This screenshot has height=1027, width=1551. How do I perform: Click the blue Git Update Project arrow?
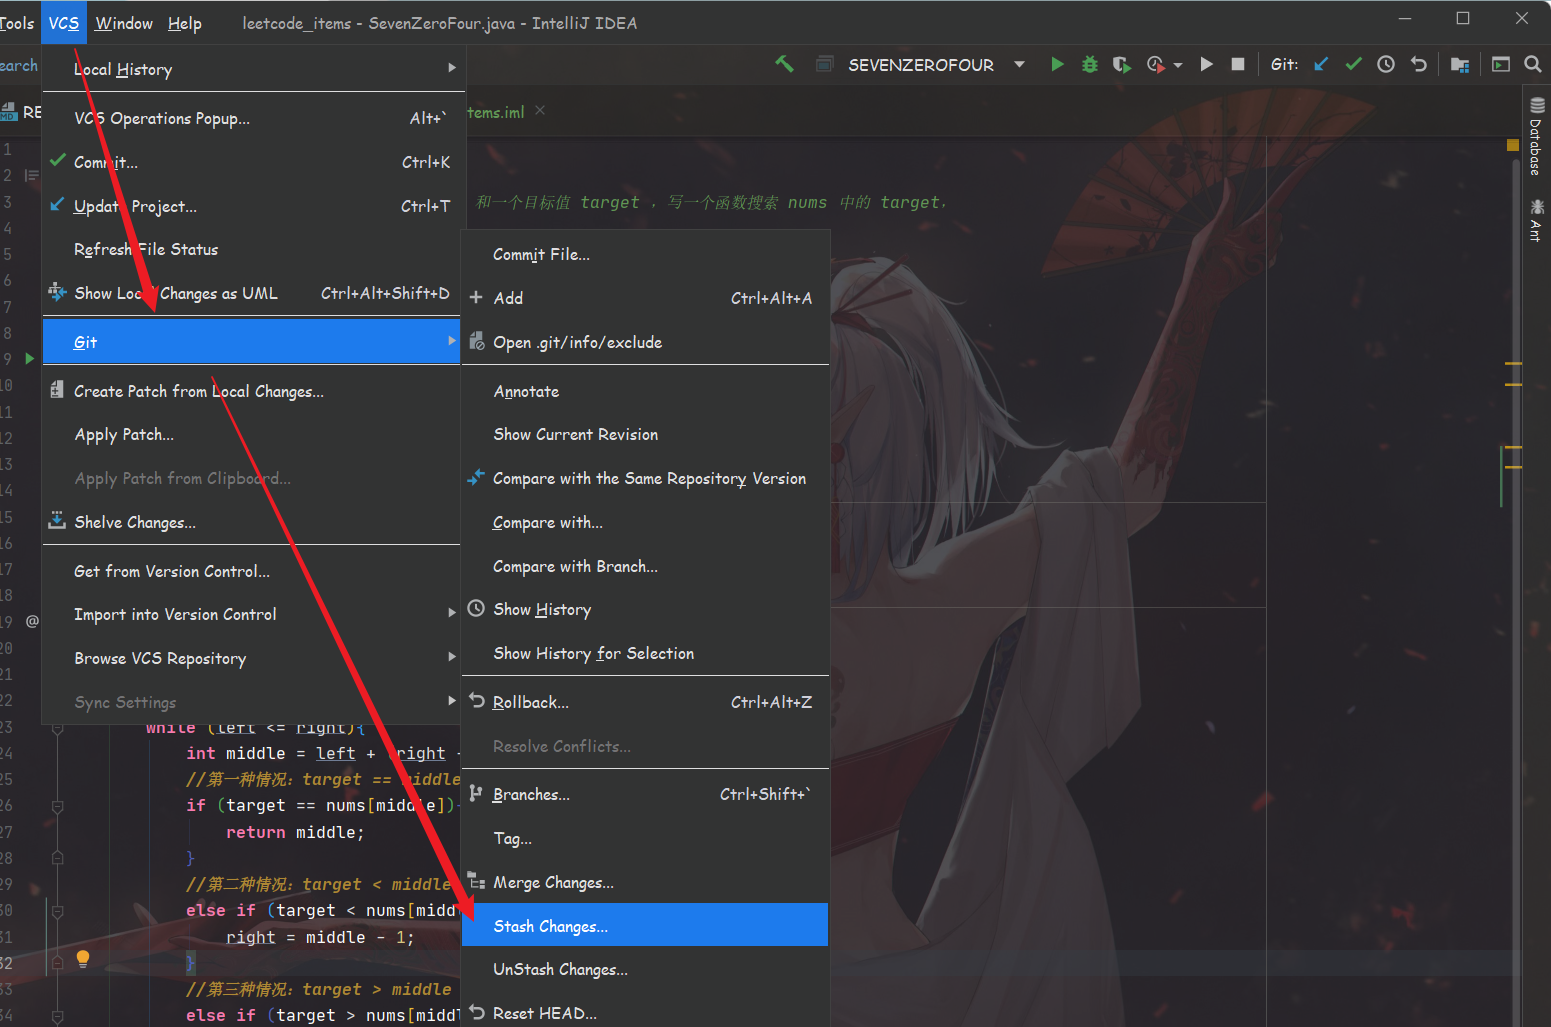[x=1321, y=64]
